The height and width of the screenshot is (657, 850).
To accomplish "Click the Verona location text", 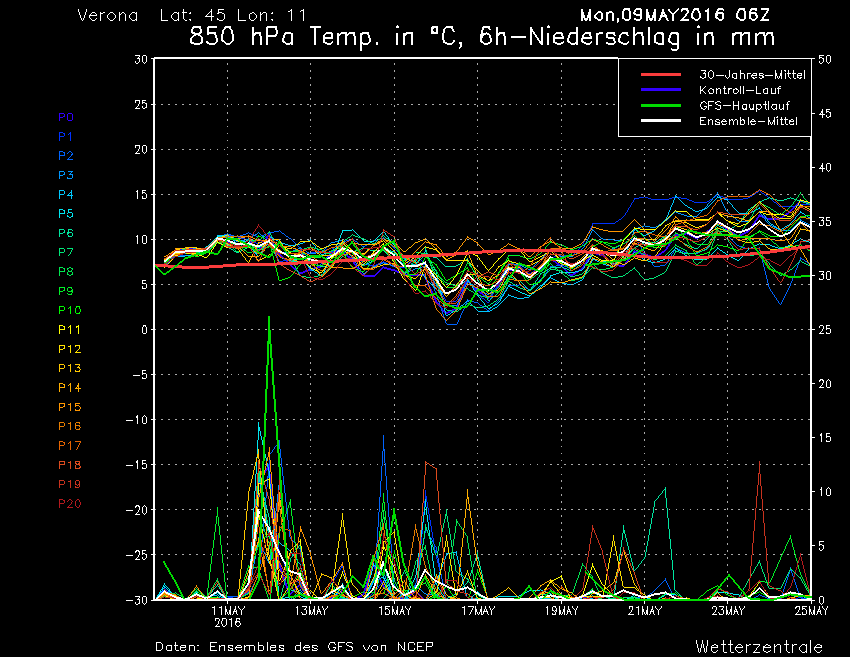I will point(108,15).
